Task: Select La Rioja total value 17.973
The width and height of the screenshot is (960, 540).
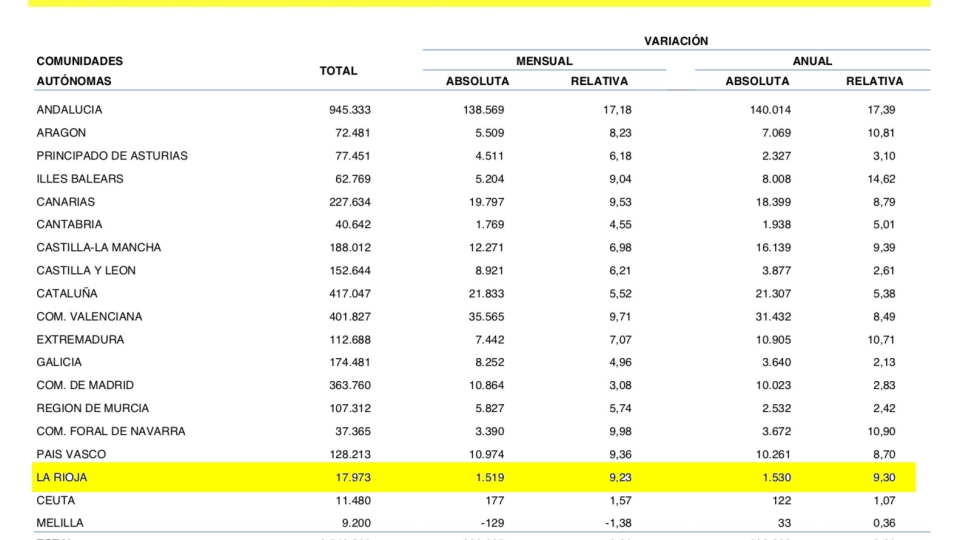Action: [352, 477]
